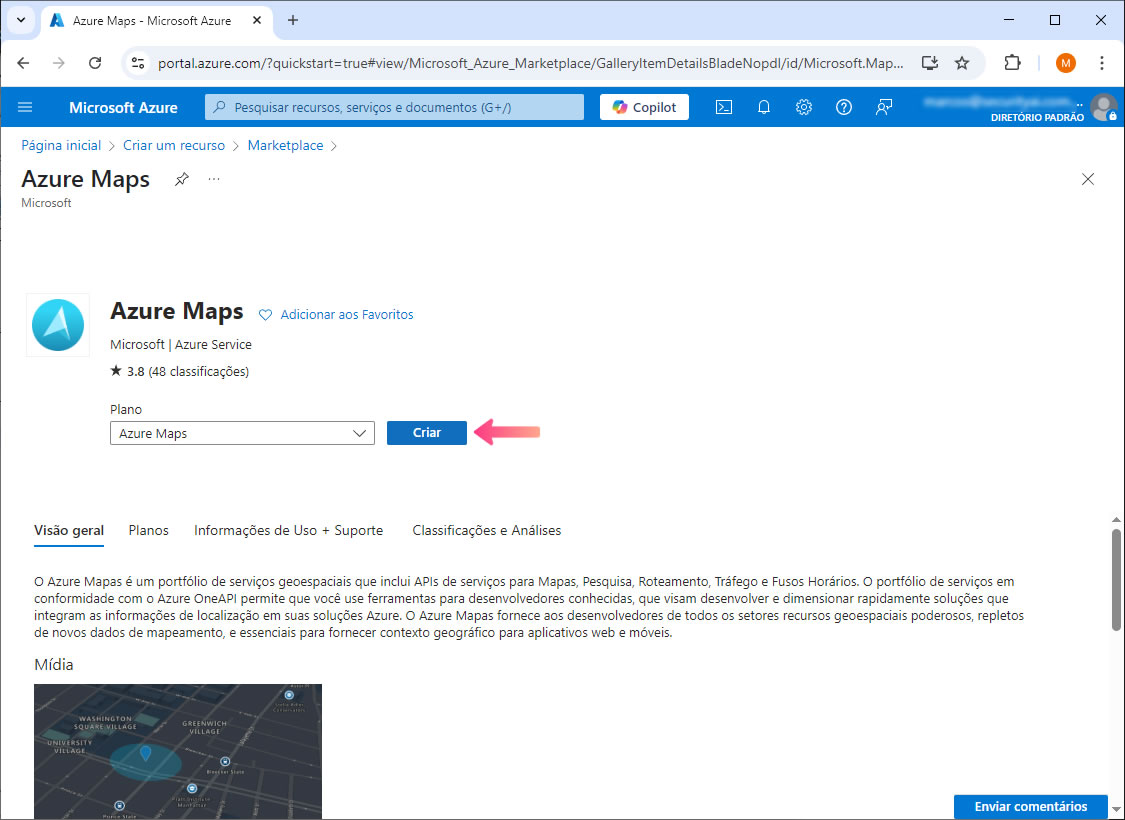Open Classificações e Análises tab
The width and height of the screenshot is (1125, 820).
pos(486,531)
